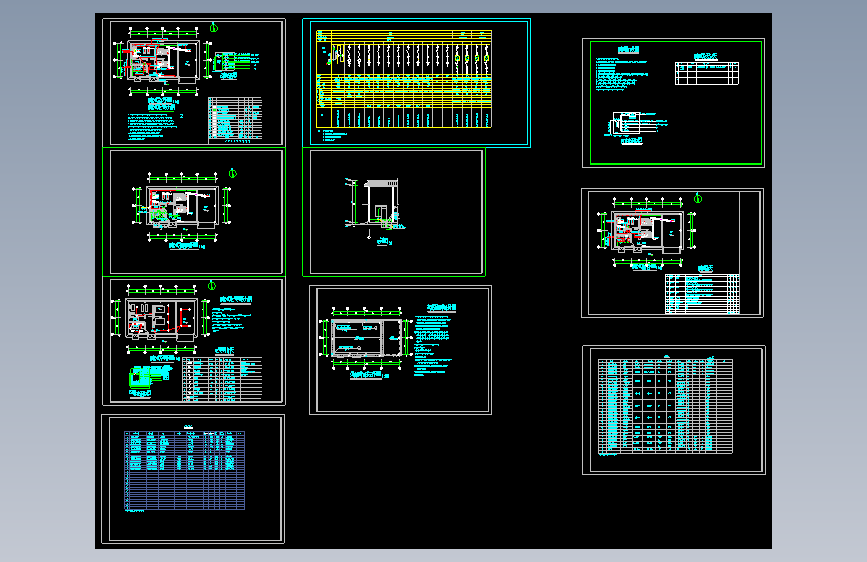The height and width of the screenshot is (562, 867).
Task: Select the building section elevation drawing sheet
Action: pyautogui.click(x=394, y=212)
